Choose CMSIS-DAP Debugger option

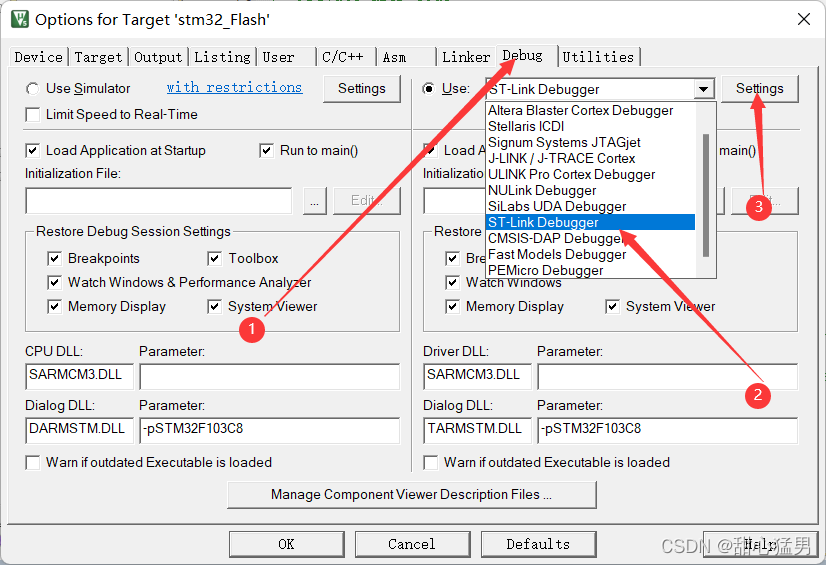[x=590, y=239]
